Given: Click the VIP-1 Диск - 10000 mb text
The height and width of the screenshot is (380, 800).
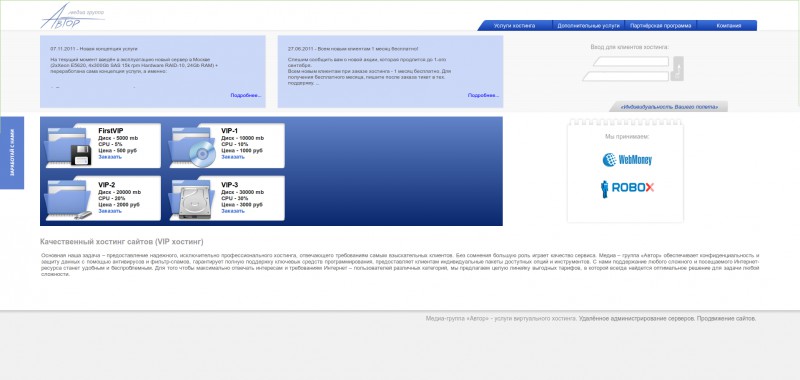Looking at the screenshot, I should pyautogui.click(x=243, y=138).
